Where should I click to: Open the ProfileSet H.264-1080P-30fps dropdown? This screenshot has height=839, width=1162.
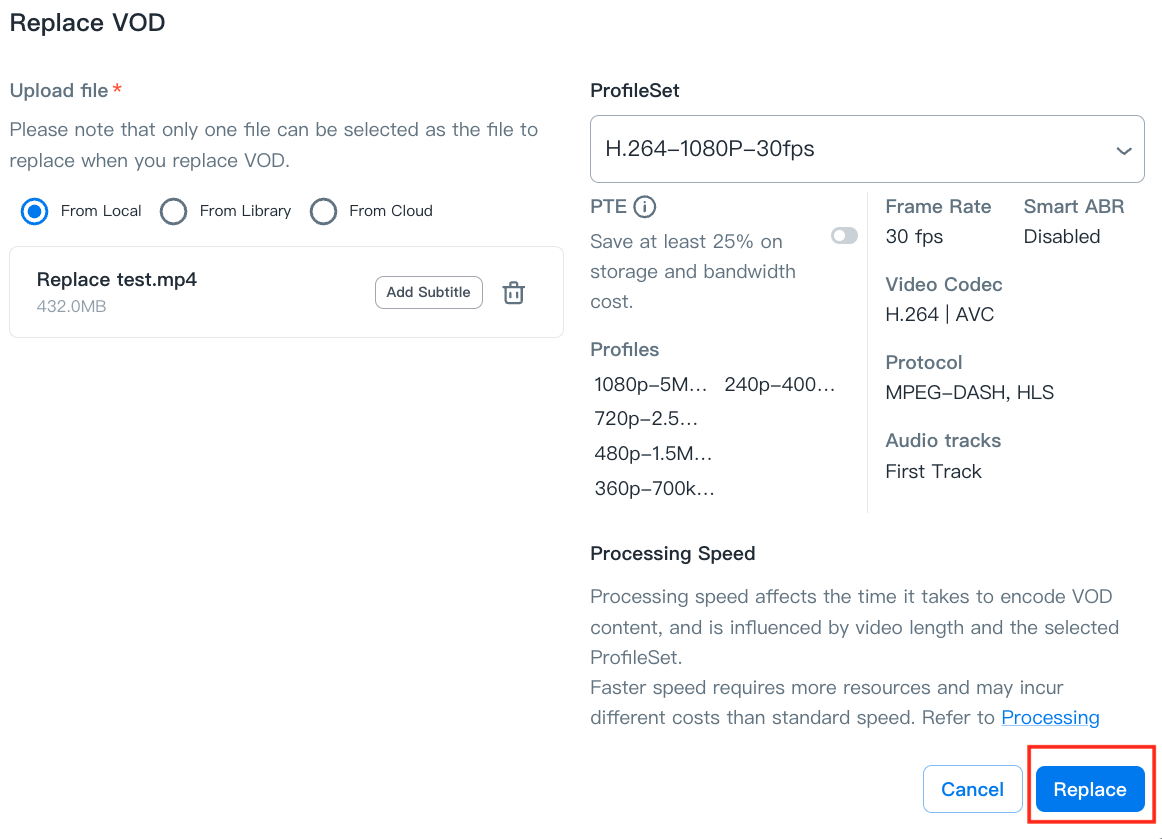867,150
